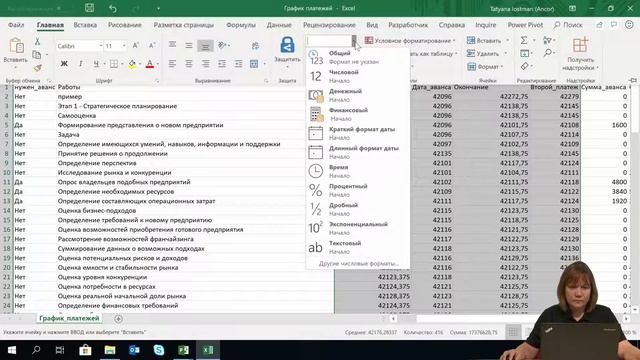Switch to the Вставка ribbon tab

click(85, 25)
